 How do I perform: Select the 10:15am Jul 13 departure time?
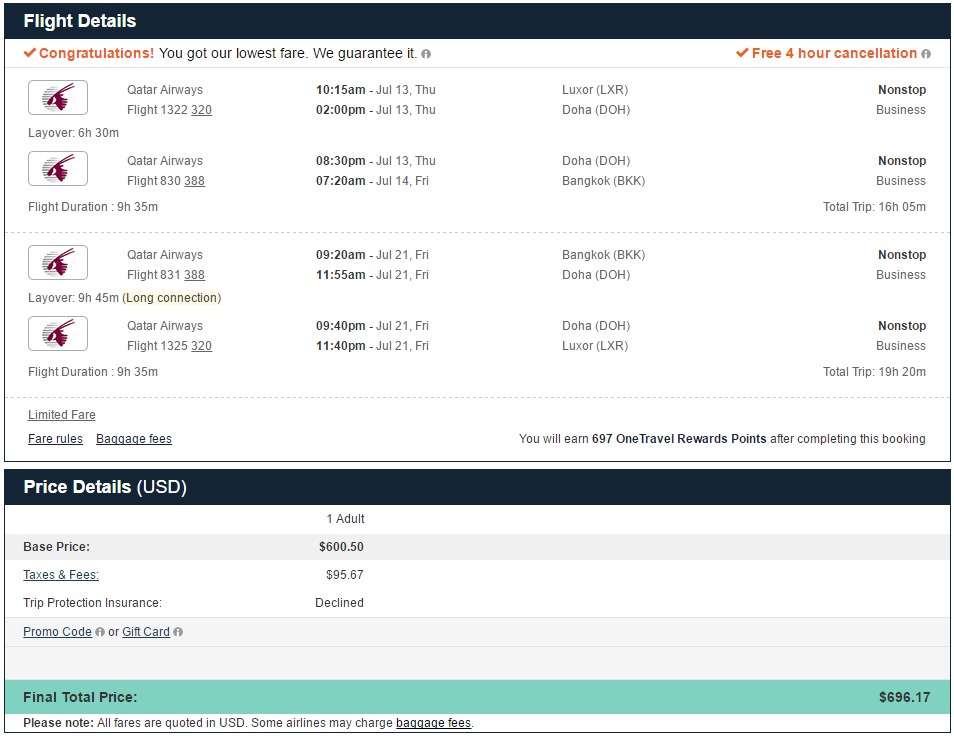click(375, 90)
